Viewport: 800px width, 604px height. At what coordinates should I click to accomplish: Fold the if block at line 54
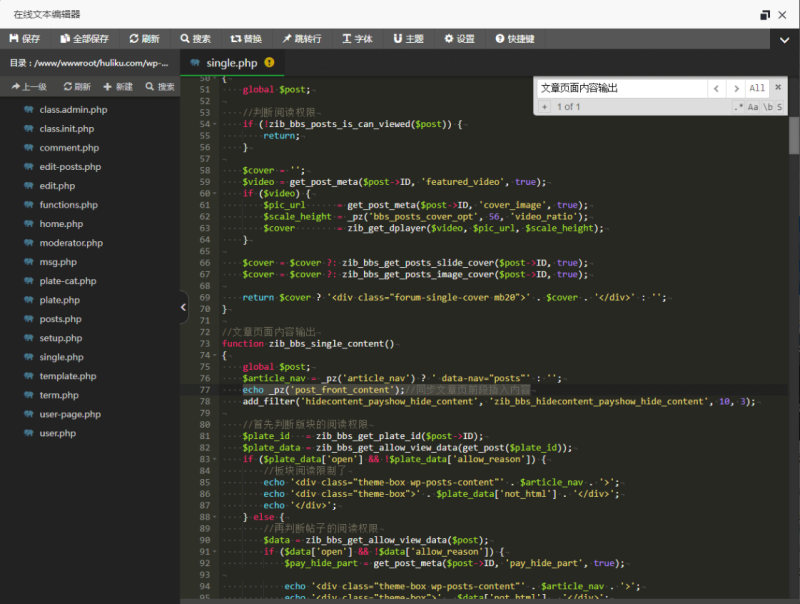coord(215,124)
